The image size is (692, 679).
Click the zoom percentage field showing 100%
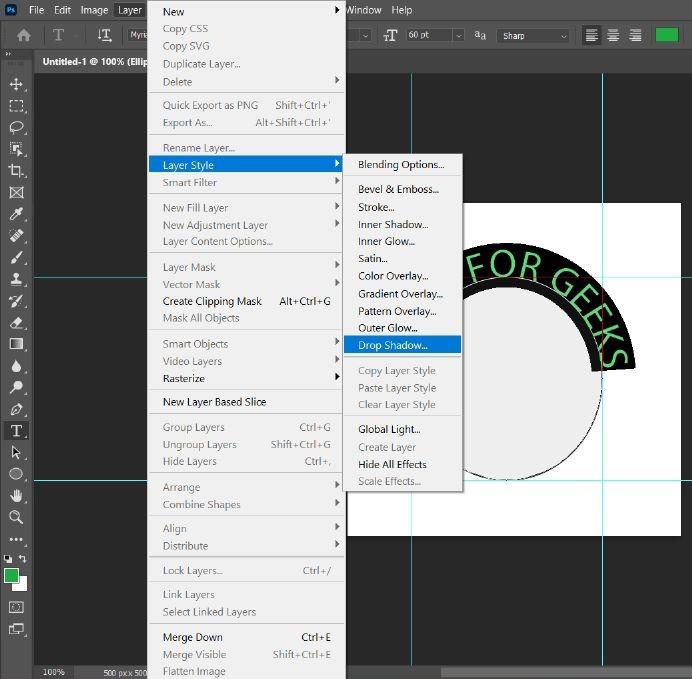[x=54, y=672]
